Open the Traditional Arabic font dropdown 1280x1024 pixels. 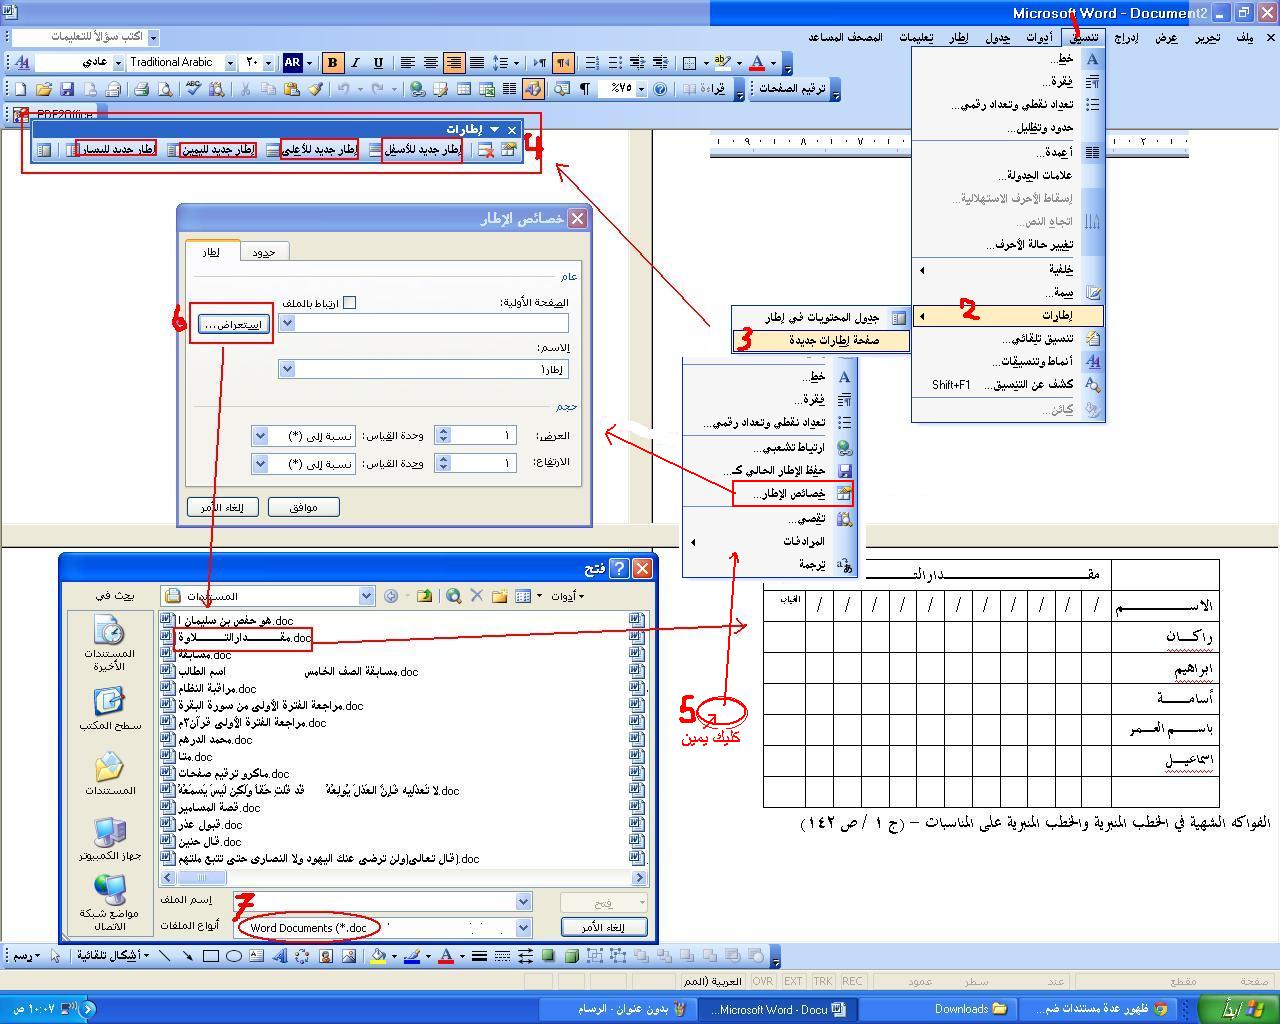click(x=230, y=62)
